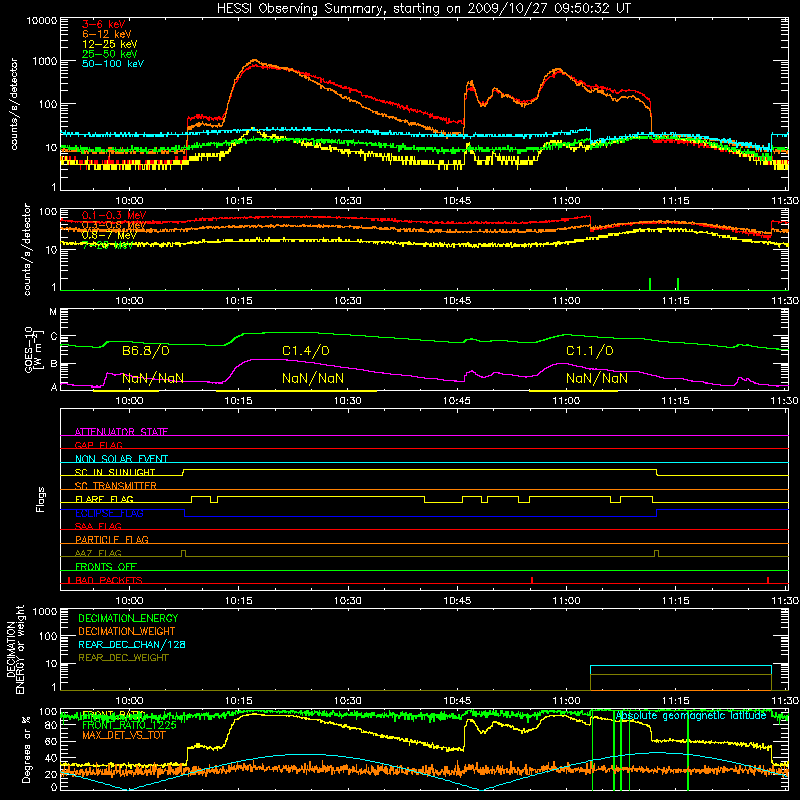
Task: Click the Degrees or % axis title
Action: 26,749
